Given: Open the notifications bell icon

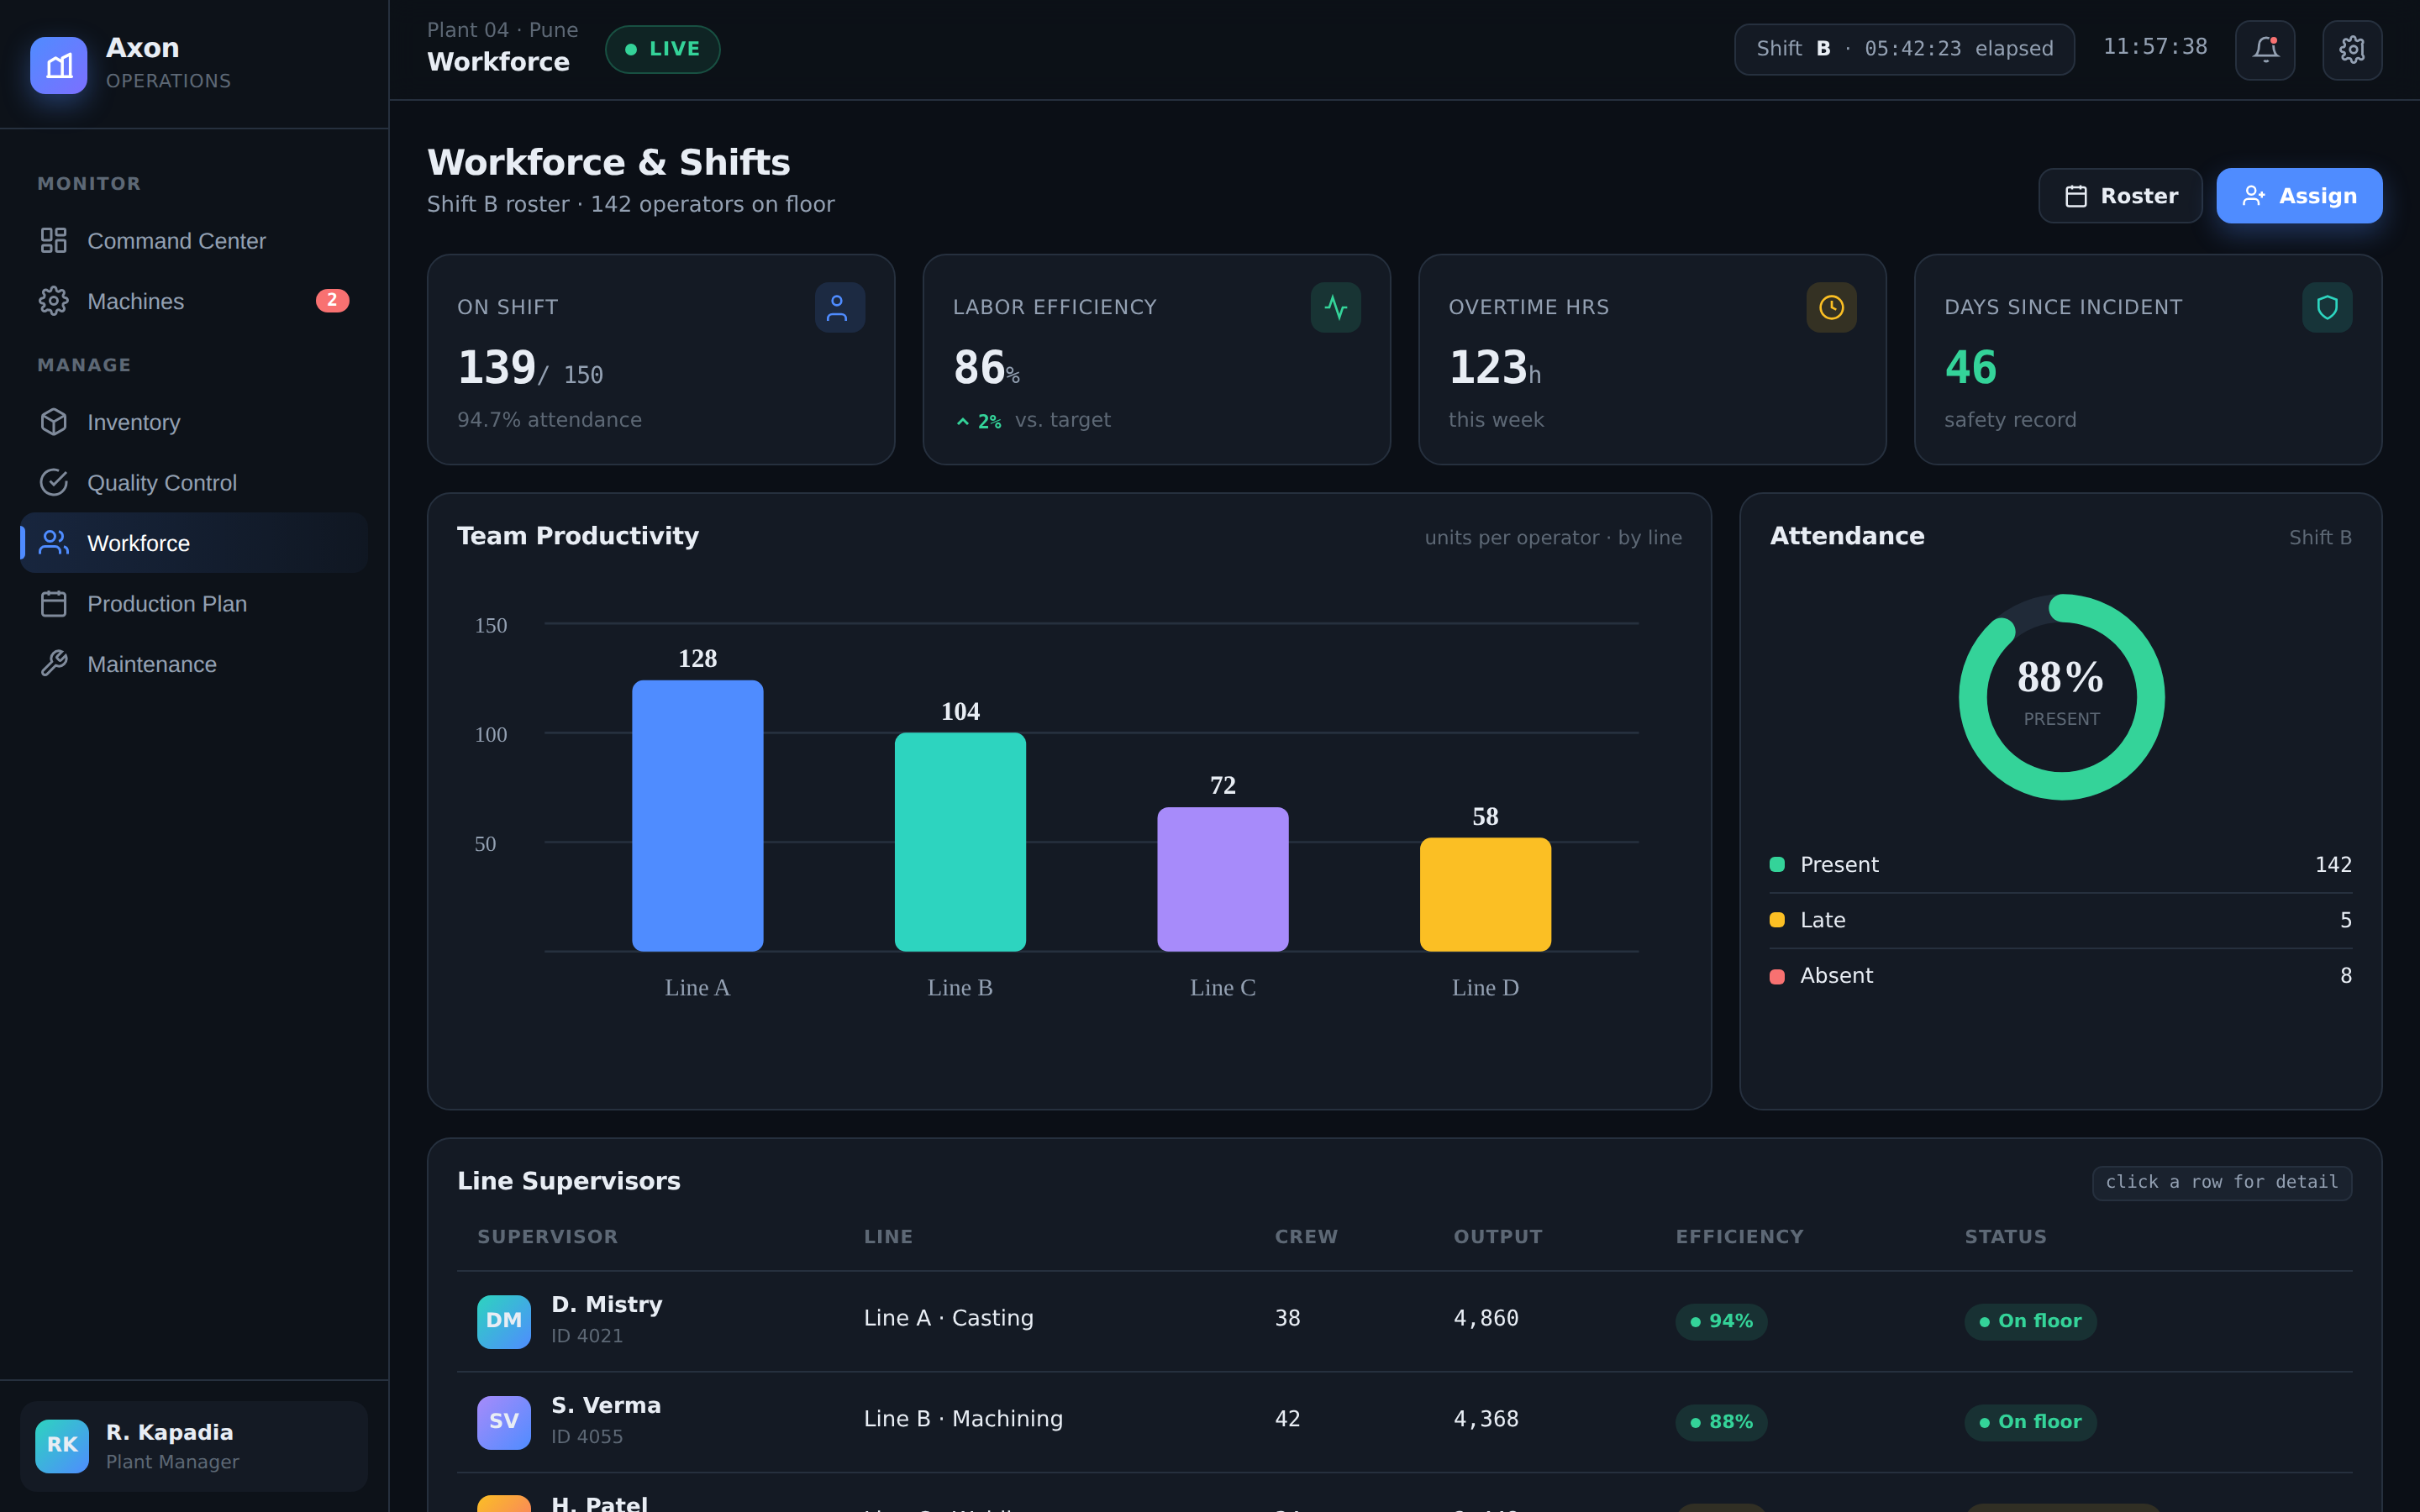Looking at the screenshot, I should point(2265,49).
